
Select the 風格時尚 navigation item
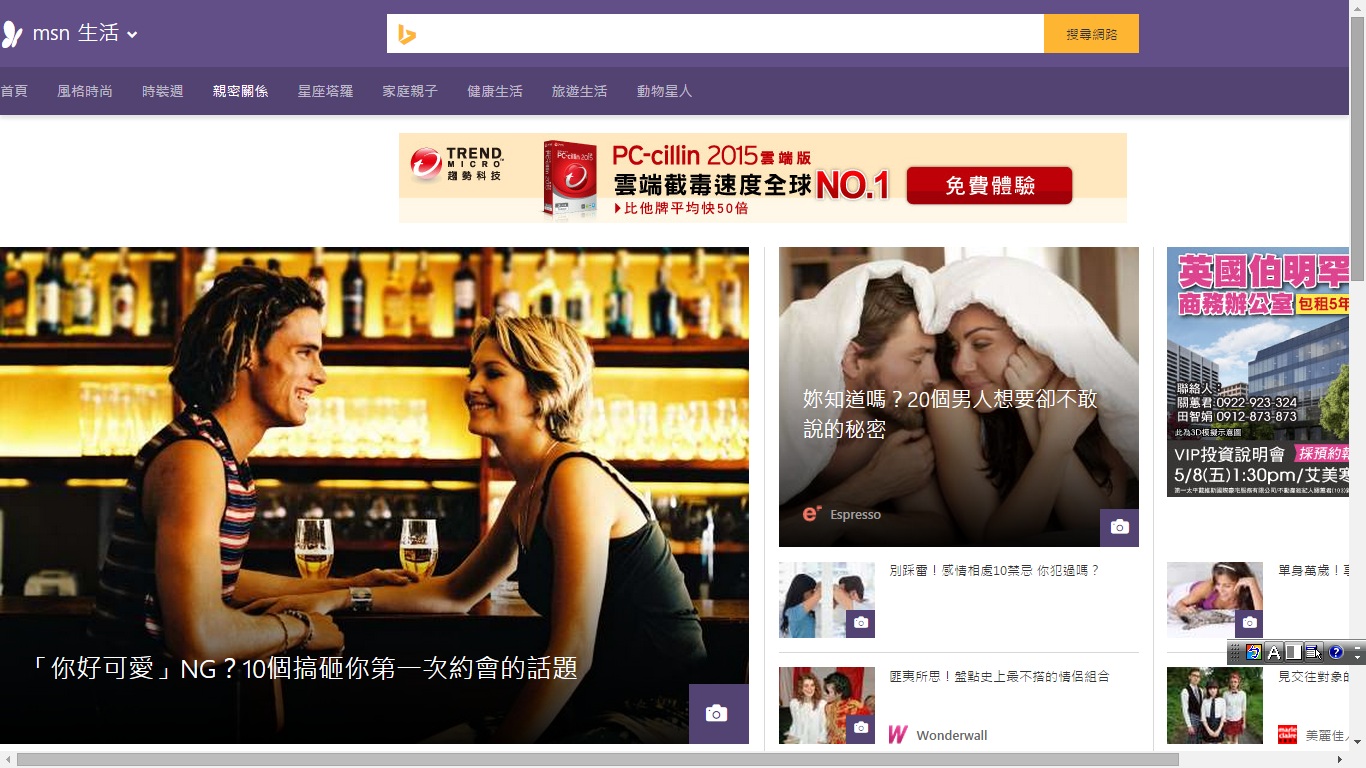[85, 91]
